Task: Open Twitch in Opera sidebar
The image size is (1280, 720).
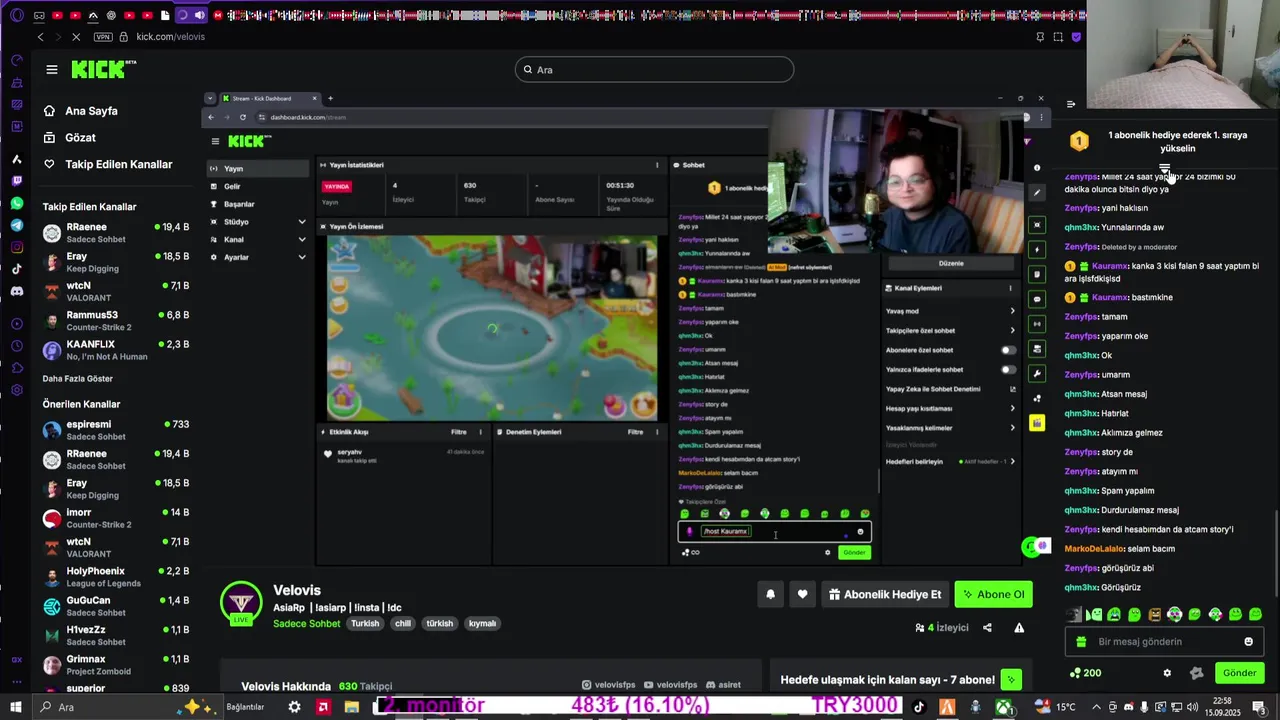Action: (17, 181)
